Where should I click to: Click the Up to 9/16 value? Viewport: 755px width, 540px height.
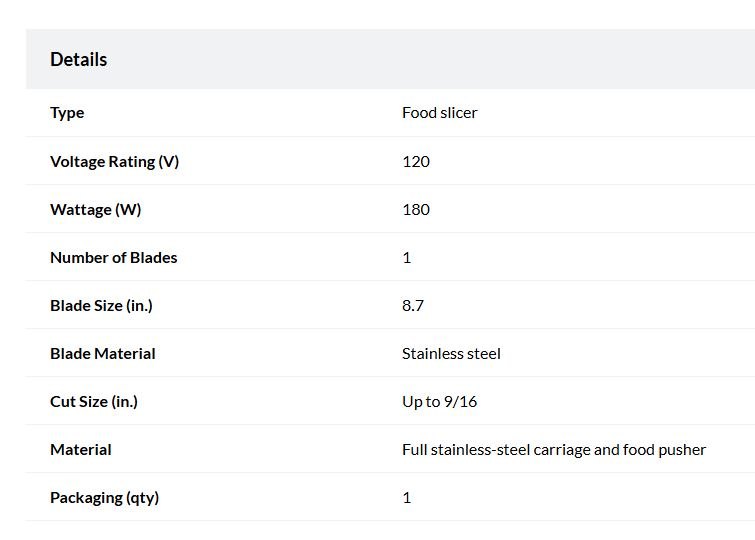pos(440,402)
